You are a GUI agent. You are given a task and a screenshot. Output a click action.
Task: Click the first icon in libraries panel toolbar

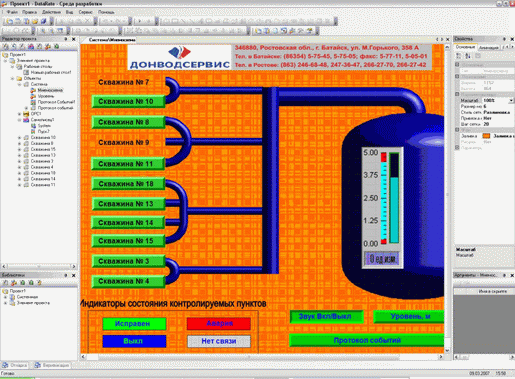[x=6, y=282]
